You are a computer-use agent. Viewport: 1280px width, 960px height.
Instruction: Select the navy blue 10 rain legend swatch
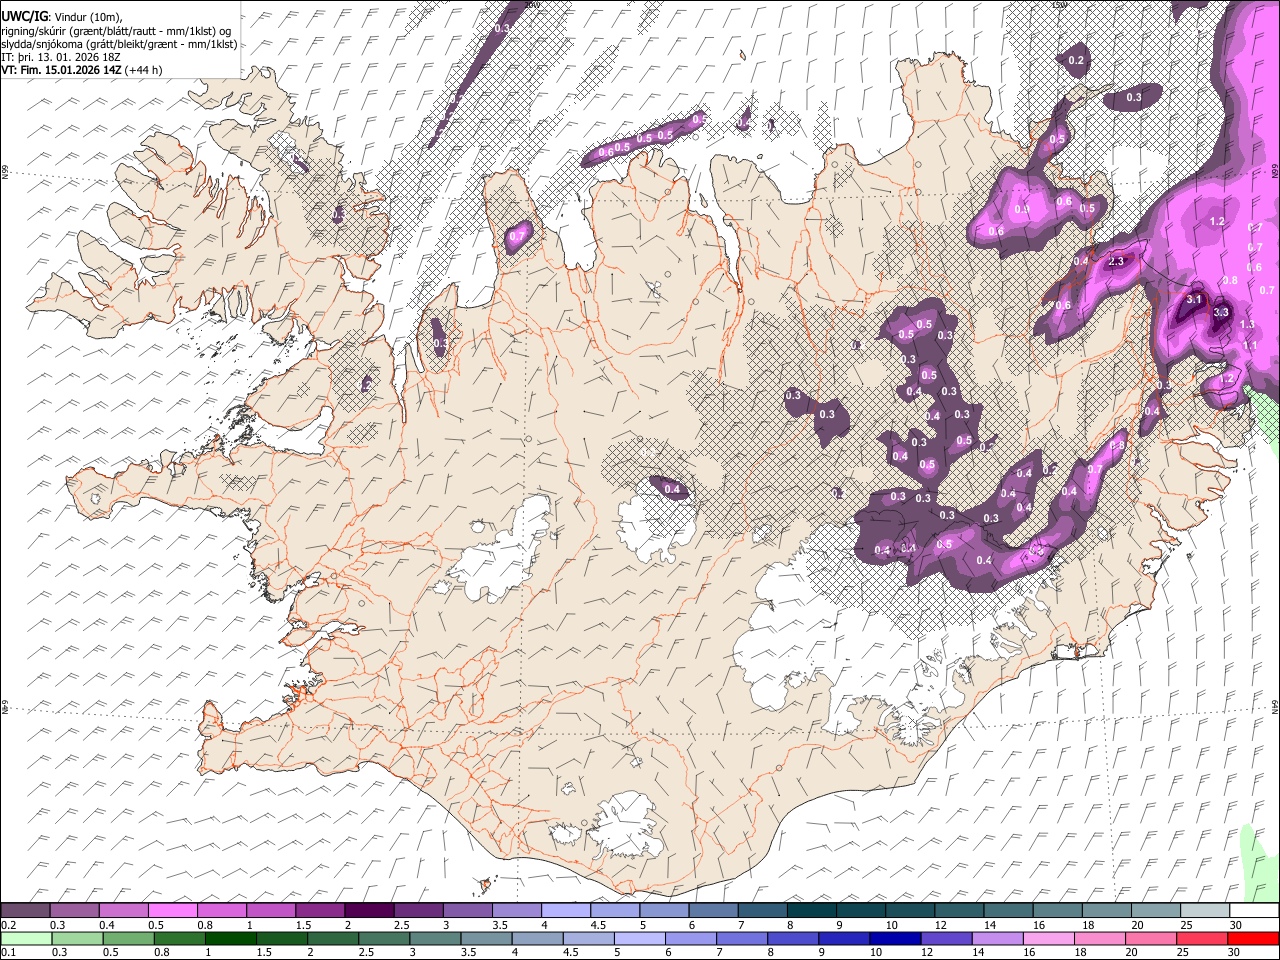[x=894, y=938]
